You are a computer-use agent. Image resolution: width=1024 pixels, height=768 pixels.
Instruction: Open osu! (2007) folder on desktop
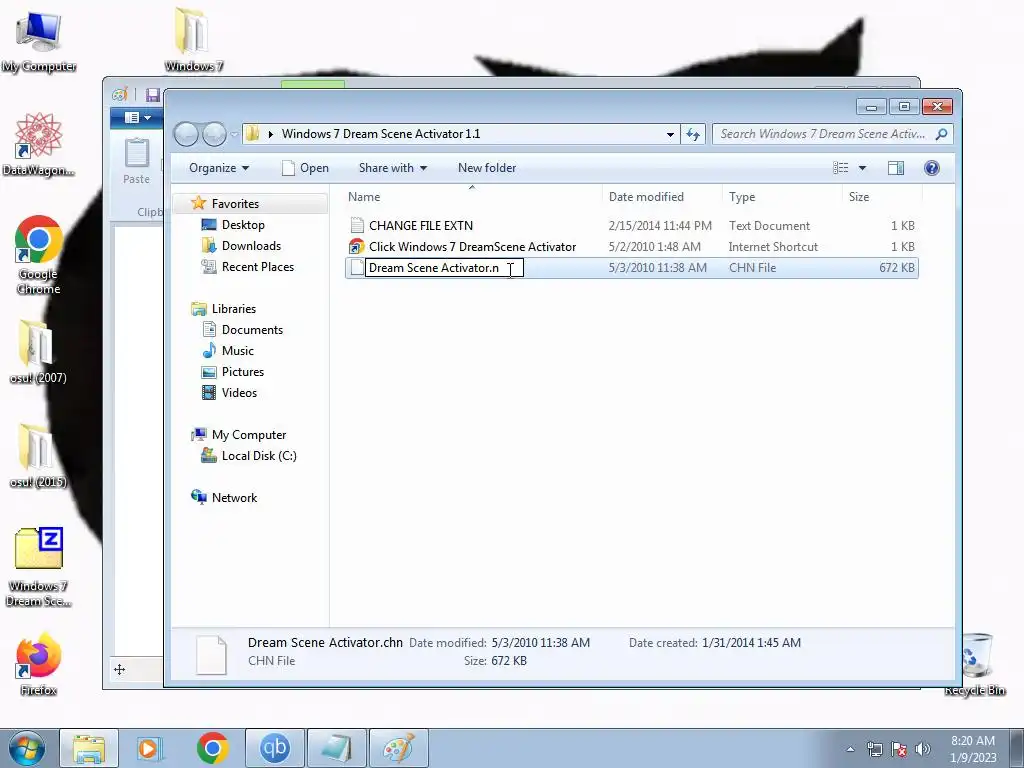(38, 351)
